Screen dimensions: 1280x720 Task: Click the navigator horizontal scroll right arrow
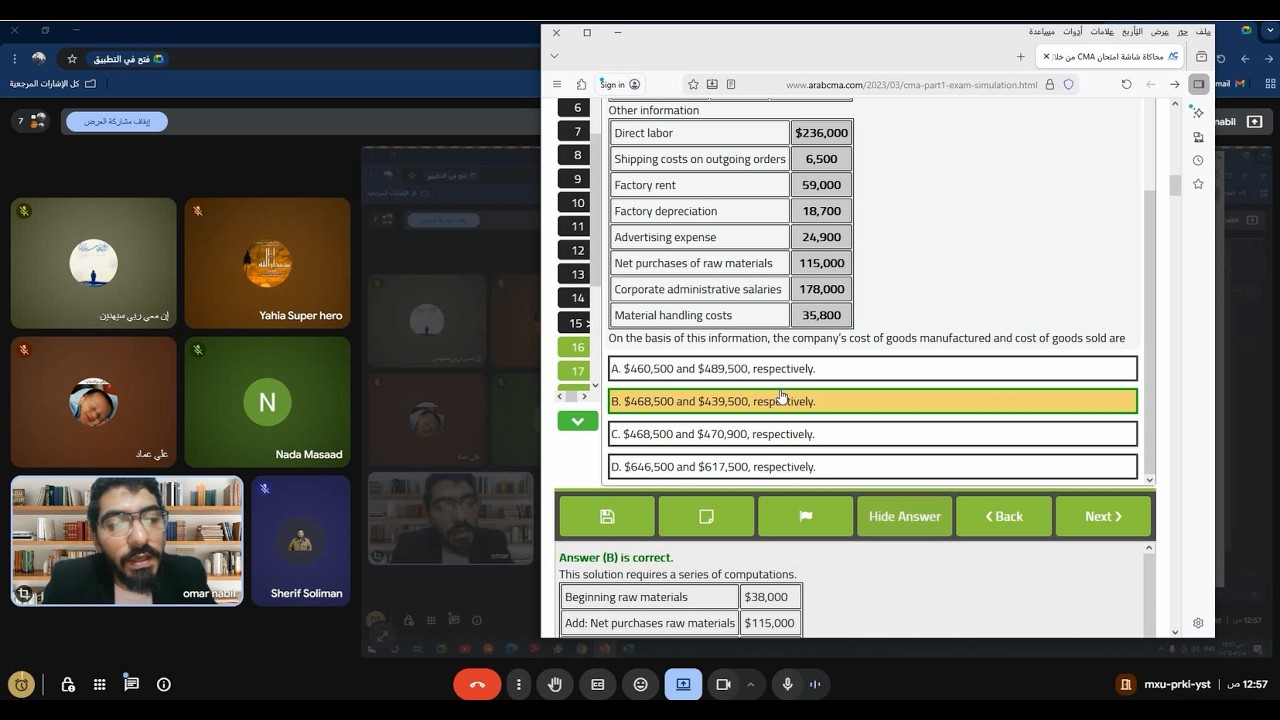click(x=585, y=397)
